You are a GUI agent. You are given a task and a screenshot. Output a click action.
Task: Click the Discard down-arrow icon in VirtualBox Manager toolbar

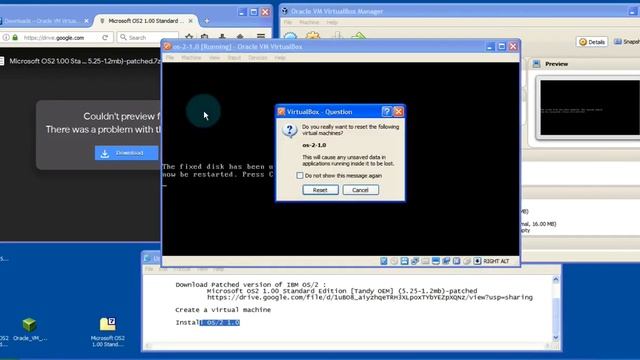pos(337,36)
